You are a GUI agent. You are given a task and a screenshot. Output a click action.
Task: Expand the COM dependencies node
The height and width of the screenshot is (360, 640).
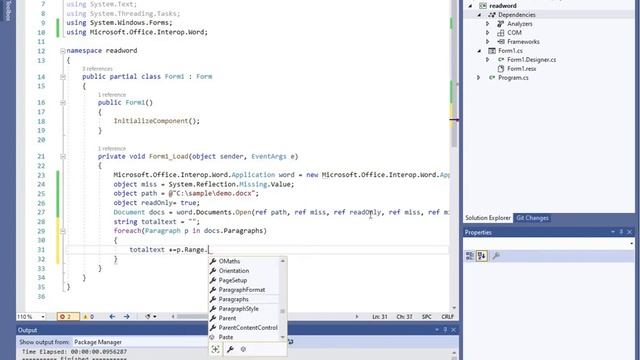487,33
